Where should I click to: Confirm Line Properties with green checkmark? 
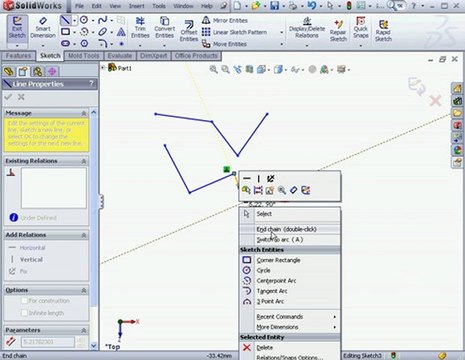(x=8, y=97)
